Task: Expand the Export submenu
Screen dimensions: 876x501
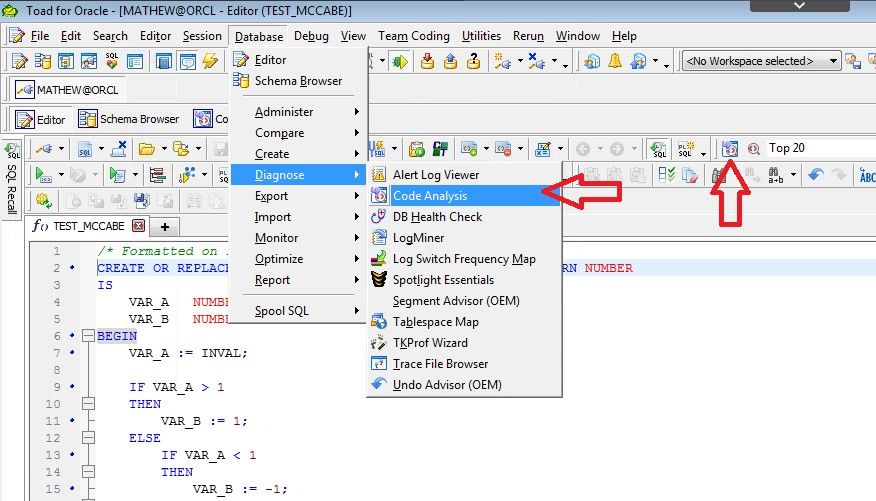Action: click(299, 196)
